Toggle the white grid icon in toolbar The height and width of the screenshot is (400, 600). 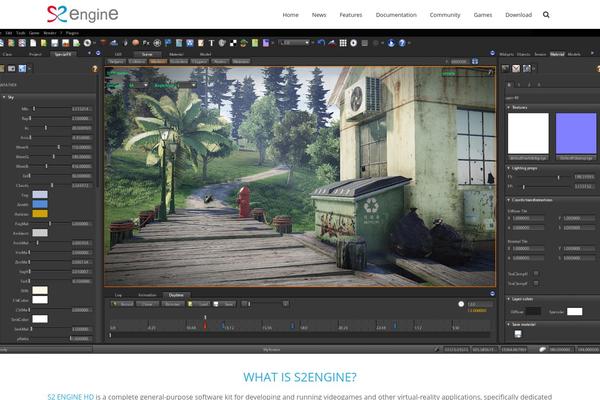343,43
